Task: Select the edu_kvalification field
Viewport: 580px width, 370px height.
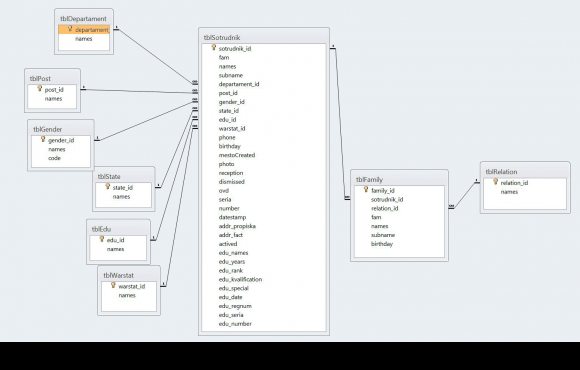Action: [x=240, y=280]
